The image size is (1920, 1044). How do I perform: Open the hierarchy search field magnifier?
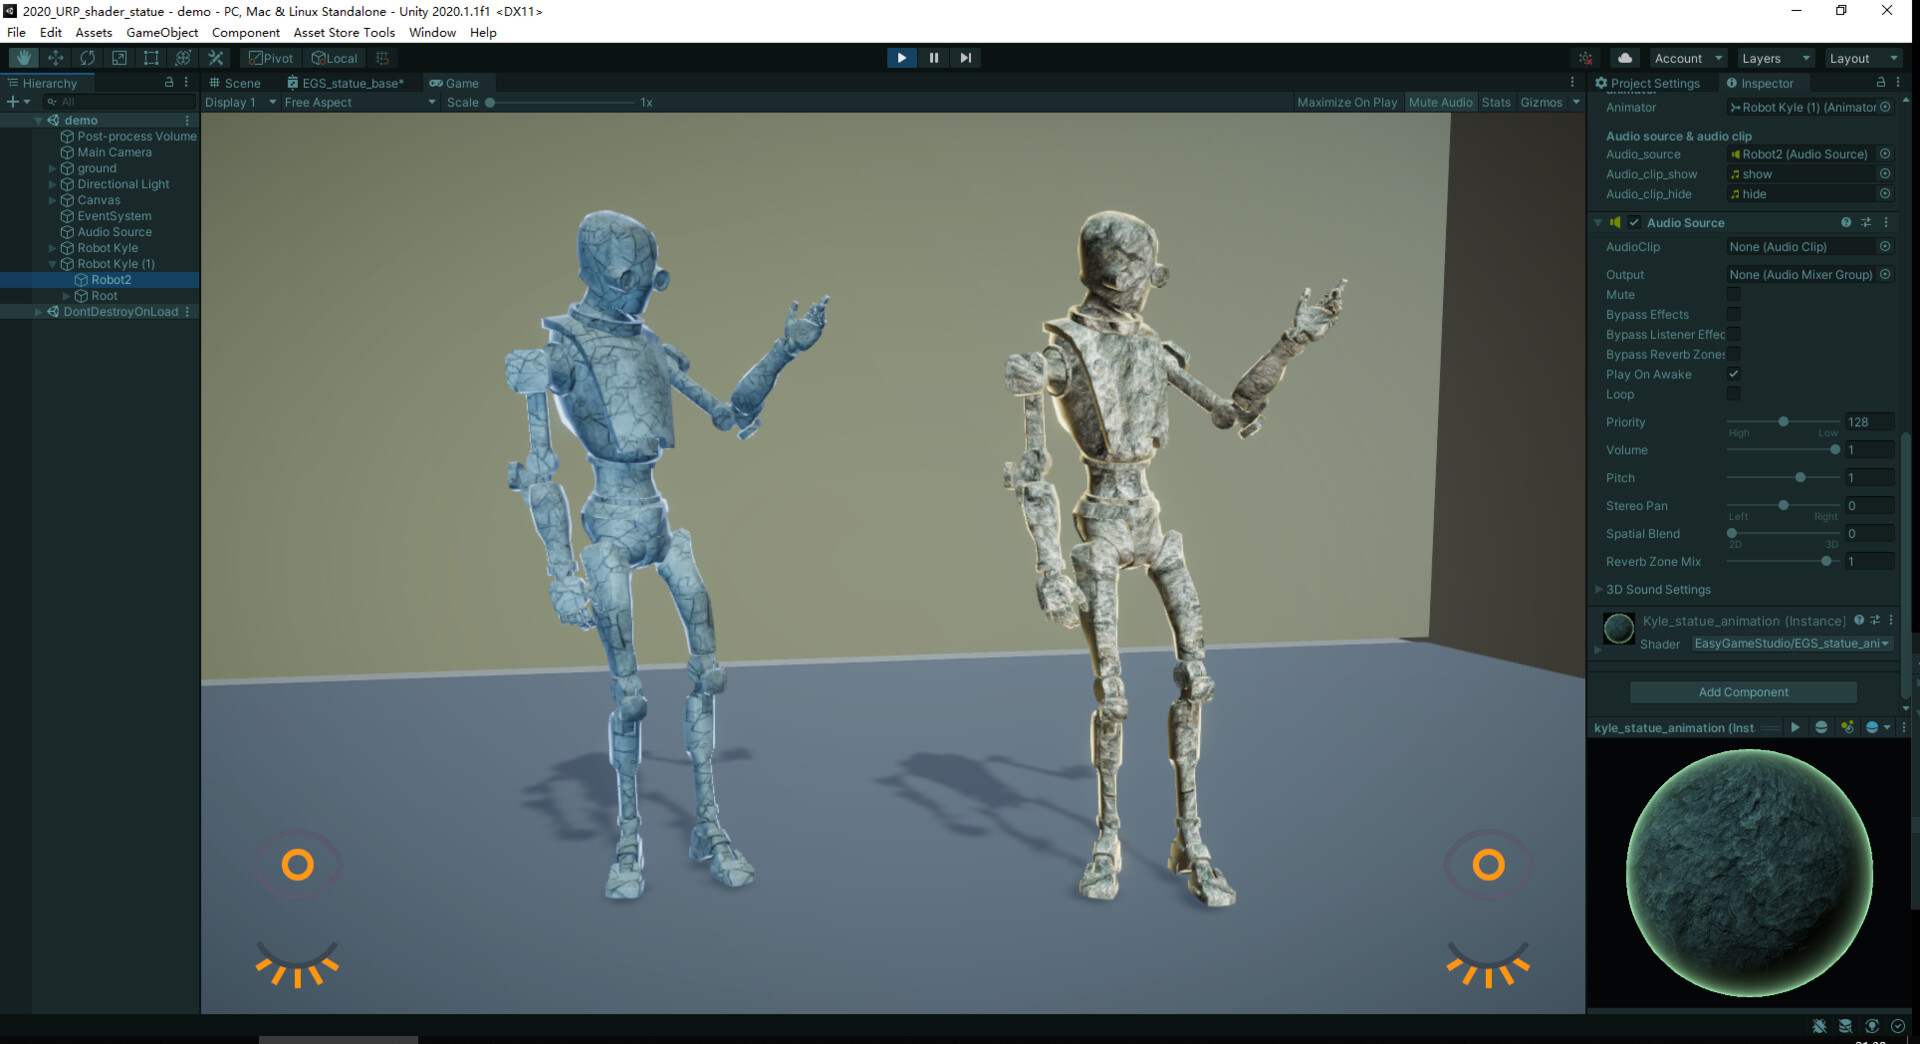50,102
